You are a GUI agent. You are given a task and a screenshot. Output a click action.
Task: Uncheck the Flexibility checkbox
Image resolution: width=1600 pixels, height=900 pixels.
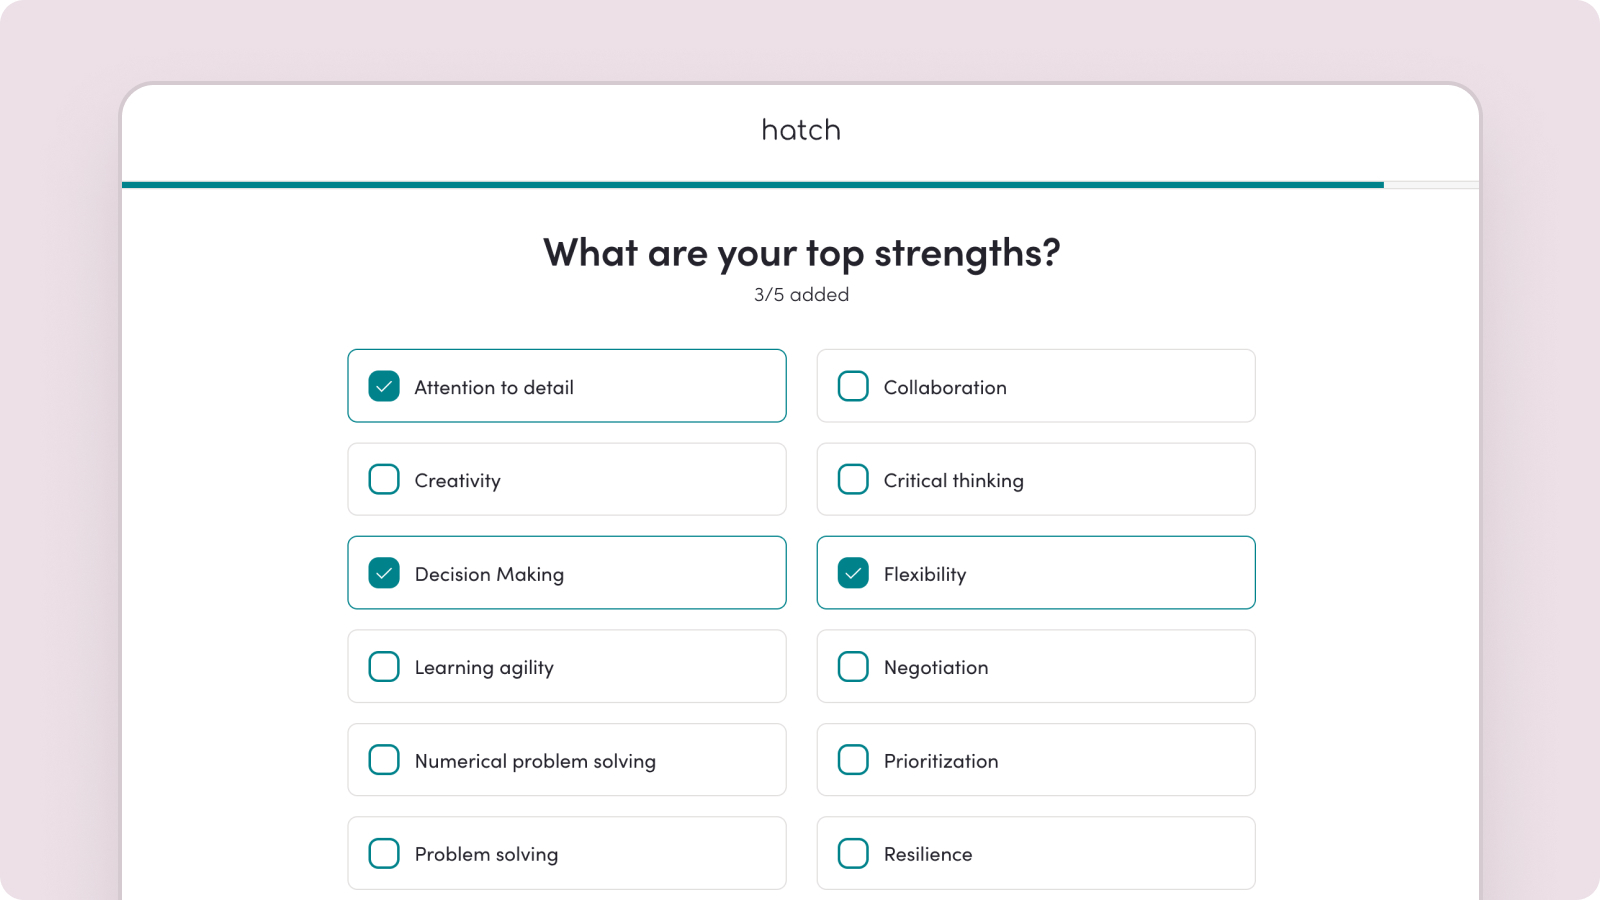tap(853, 573)
